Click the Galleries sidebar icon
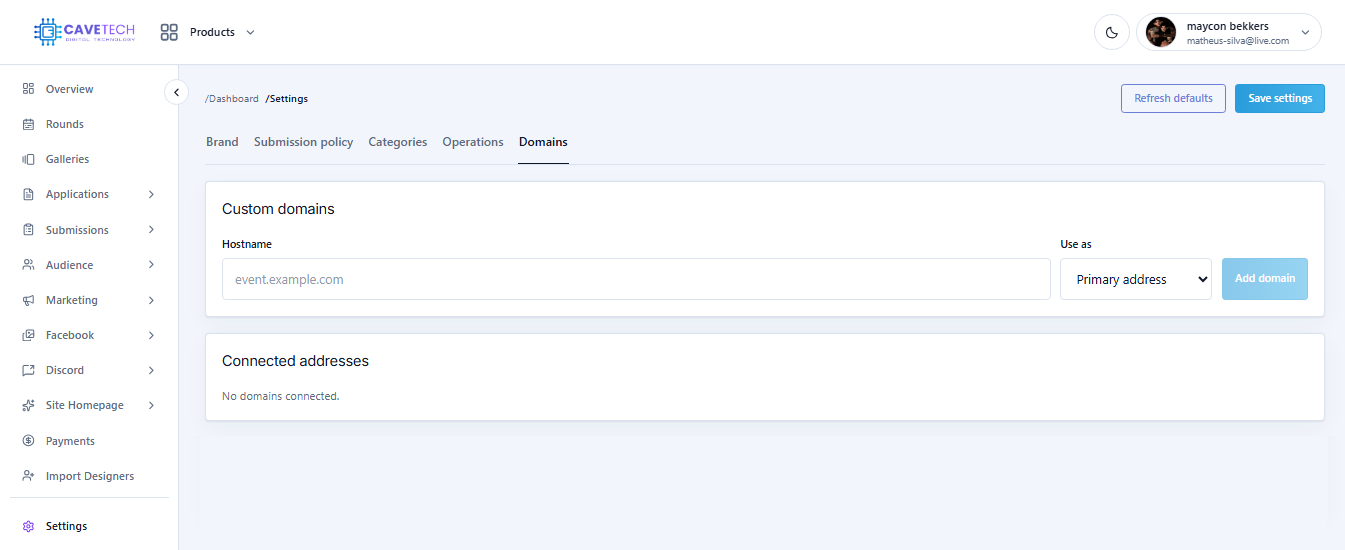The image size is (1345, 550). (28, 159)
